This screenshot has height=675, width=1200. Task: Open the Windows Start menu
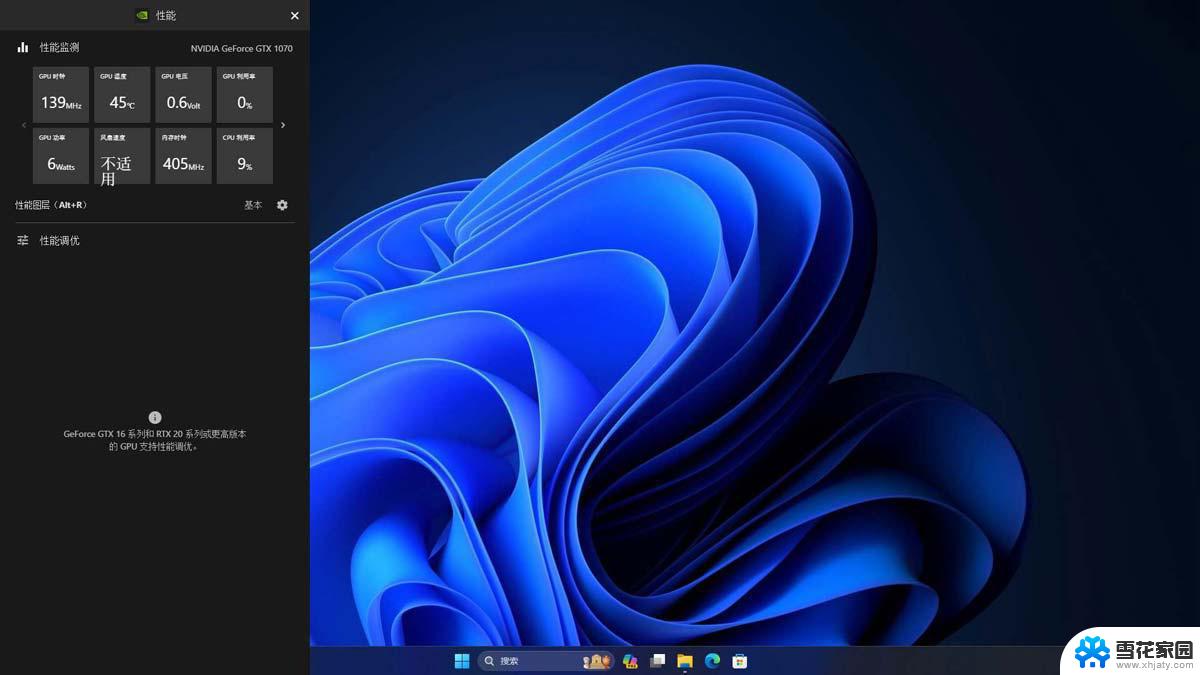[x=462, y=661]
